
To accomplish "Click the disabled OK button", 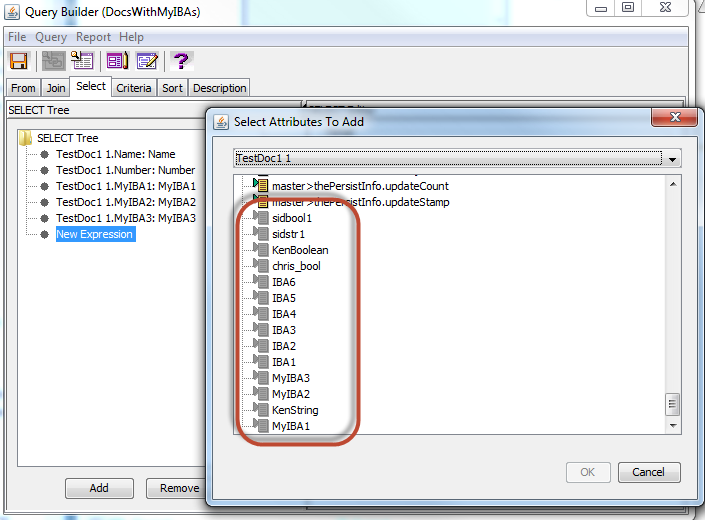I will tap(588, 472).
